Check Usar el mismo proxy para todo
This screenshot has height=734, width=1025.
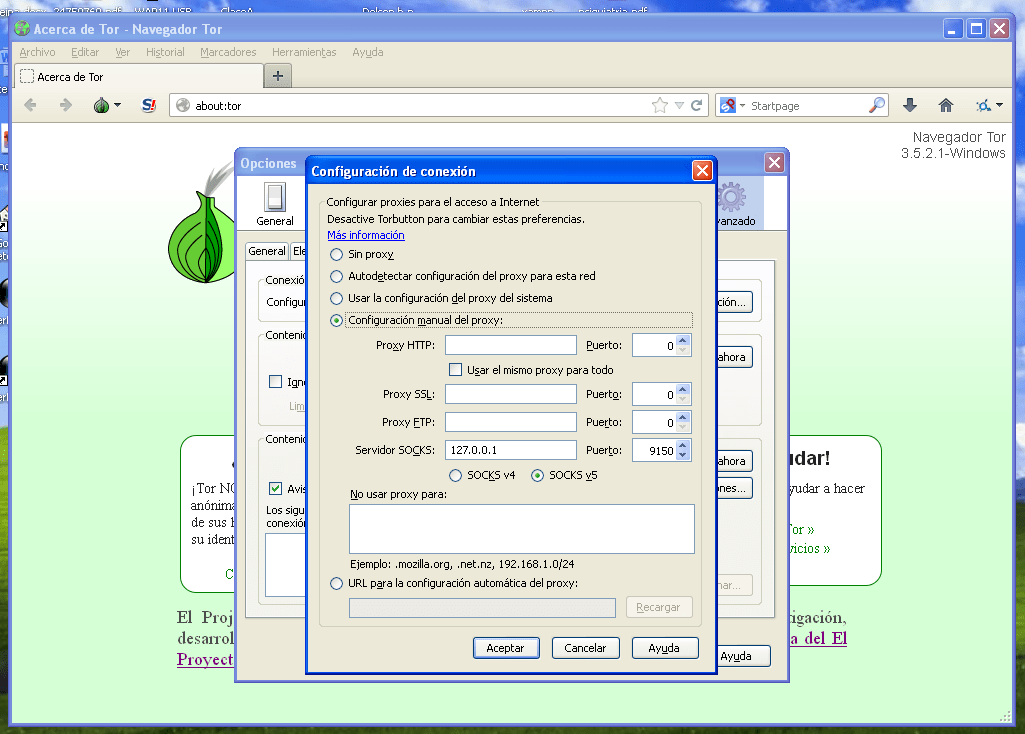[x=456, y=370]
